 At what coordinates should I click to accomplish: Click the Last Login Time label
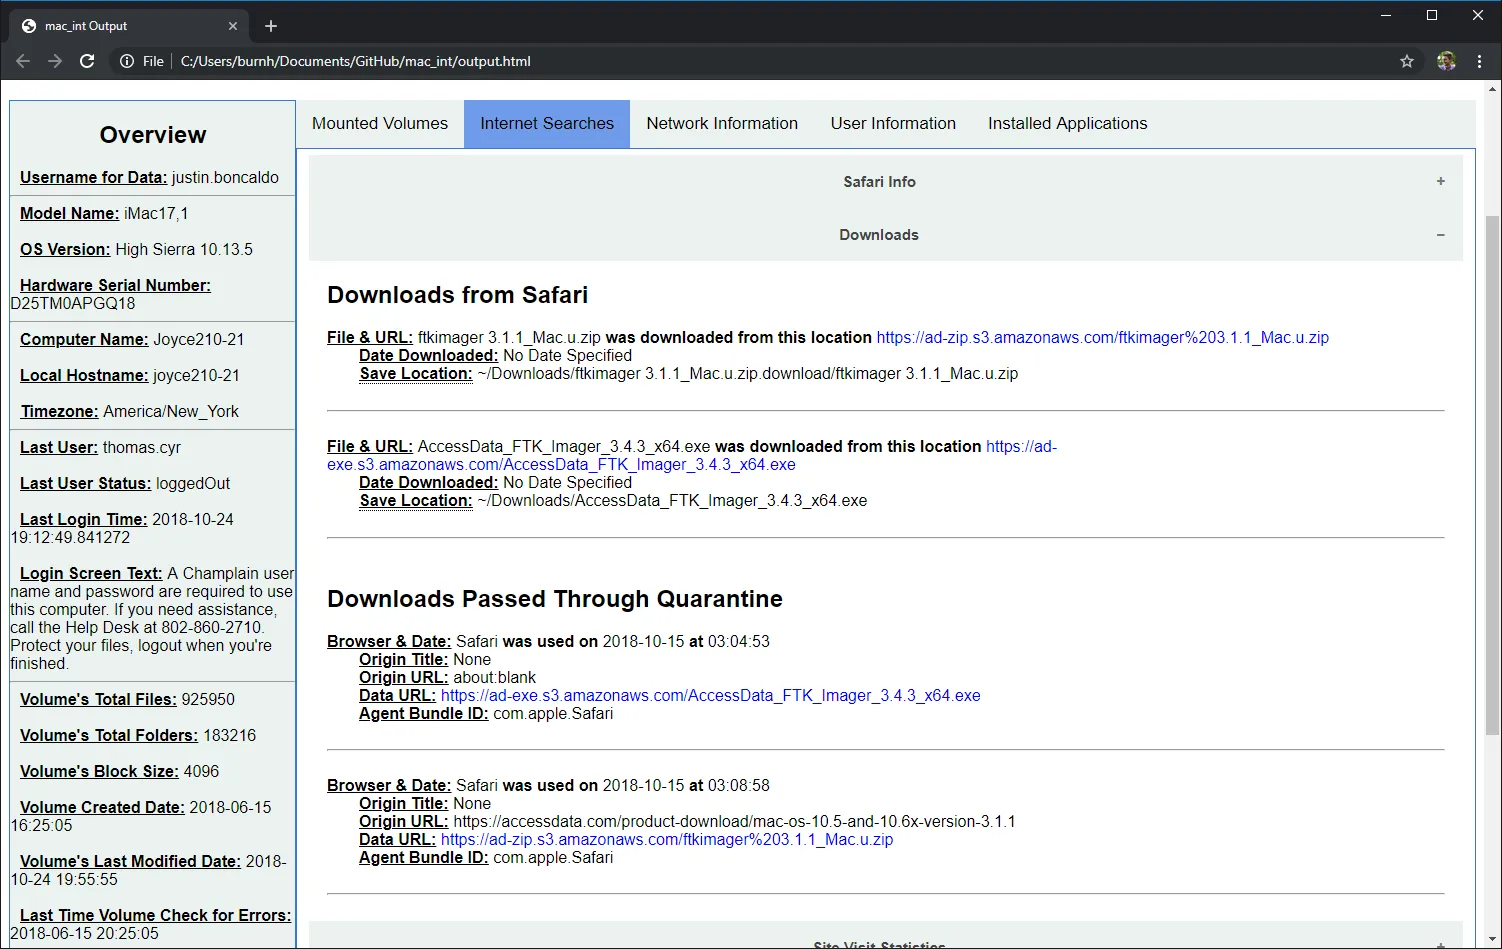click(x=83, y=520)
